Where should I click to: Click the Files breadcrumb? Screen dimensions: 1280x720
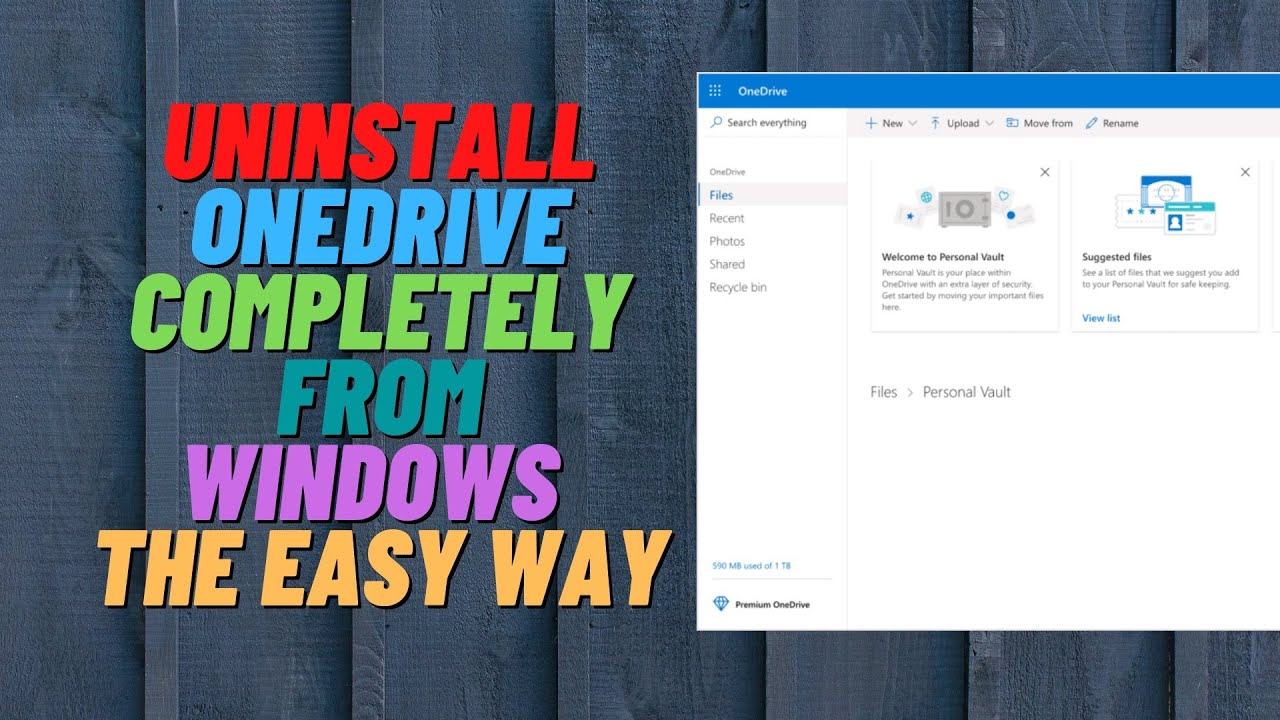click(884, 392)
